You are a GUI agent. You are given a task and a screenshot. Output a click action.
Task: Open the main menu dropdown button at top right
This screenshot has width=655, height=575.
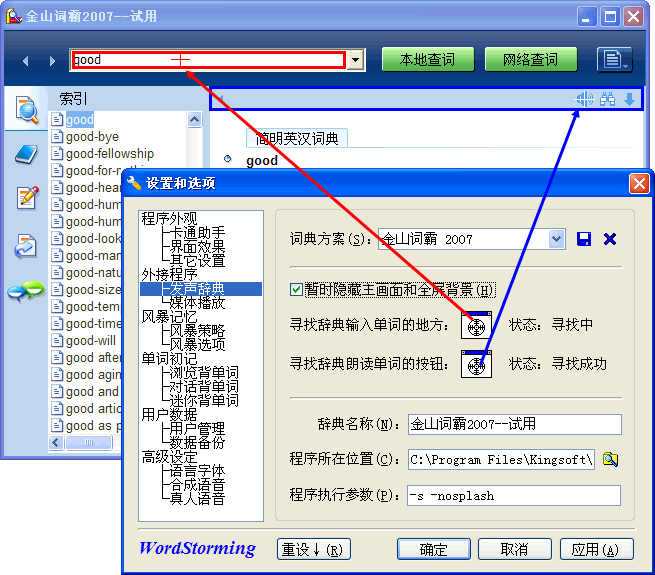click(x=613, y=60)
